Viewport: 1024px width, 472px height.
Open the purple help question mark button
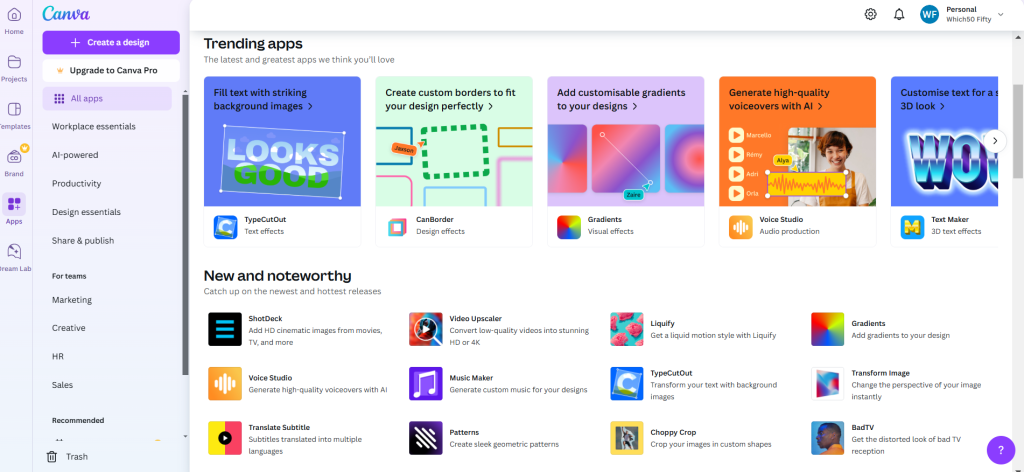pyautogui.click(x=1000, y=450)
